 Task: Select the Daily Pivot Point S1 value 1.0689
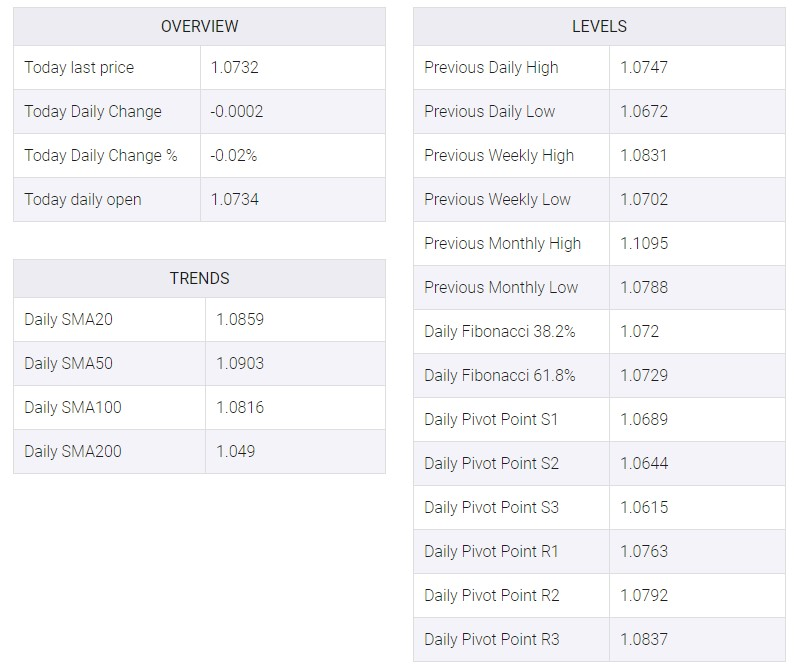pos(644,419)
